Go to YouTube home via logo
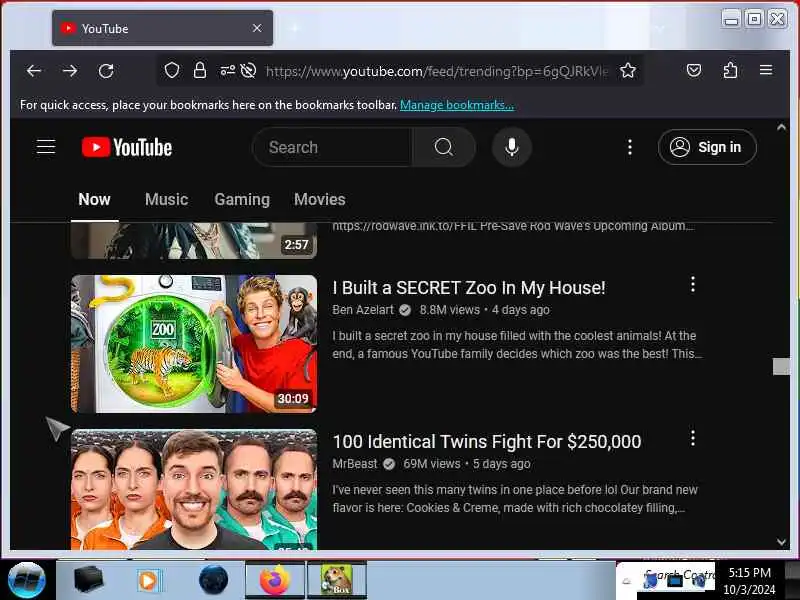This screenshot has height=600, width=800. coord(127,147)
